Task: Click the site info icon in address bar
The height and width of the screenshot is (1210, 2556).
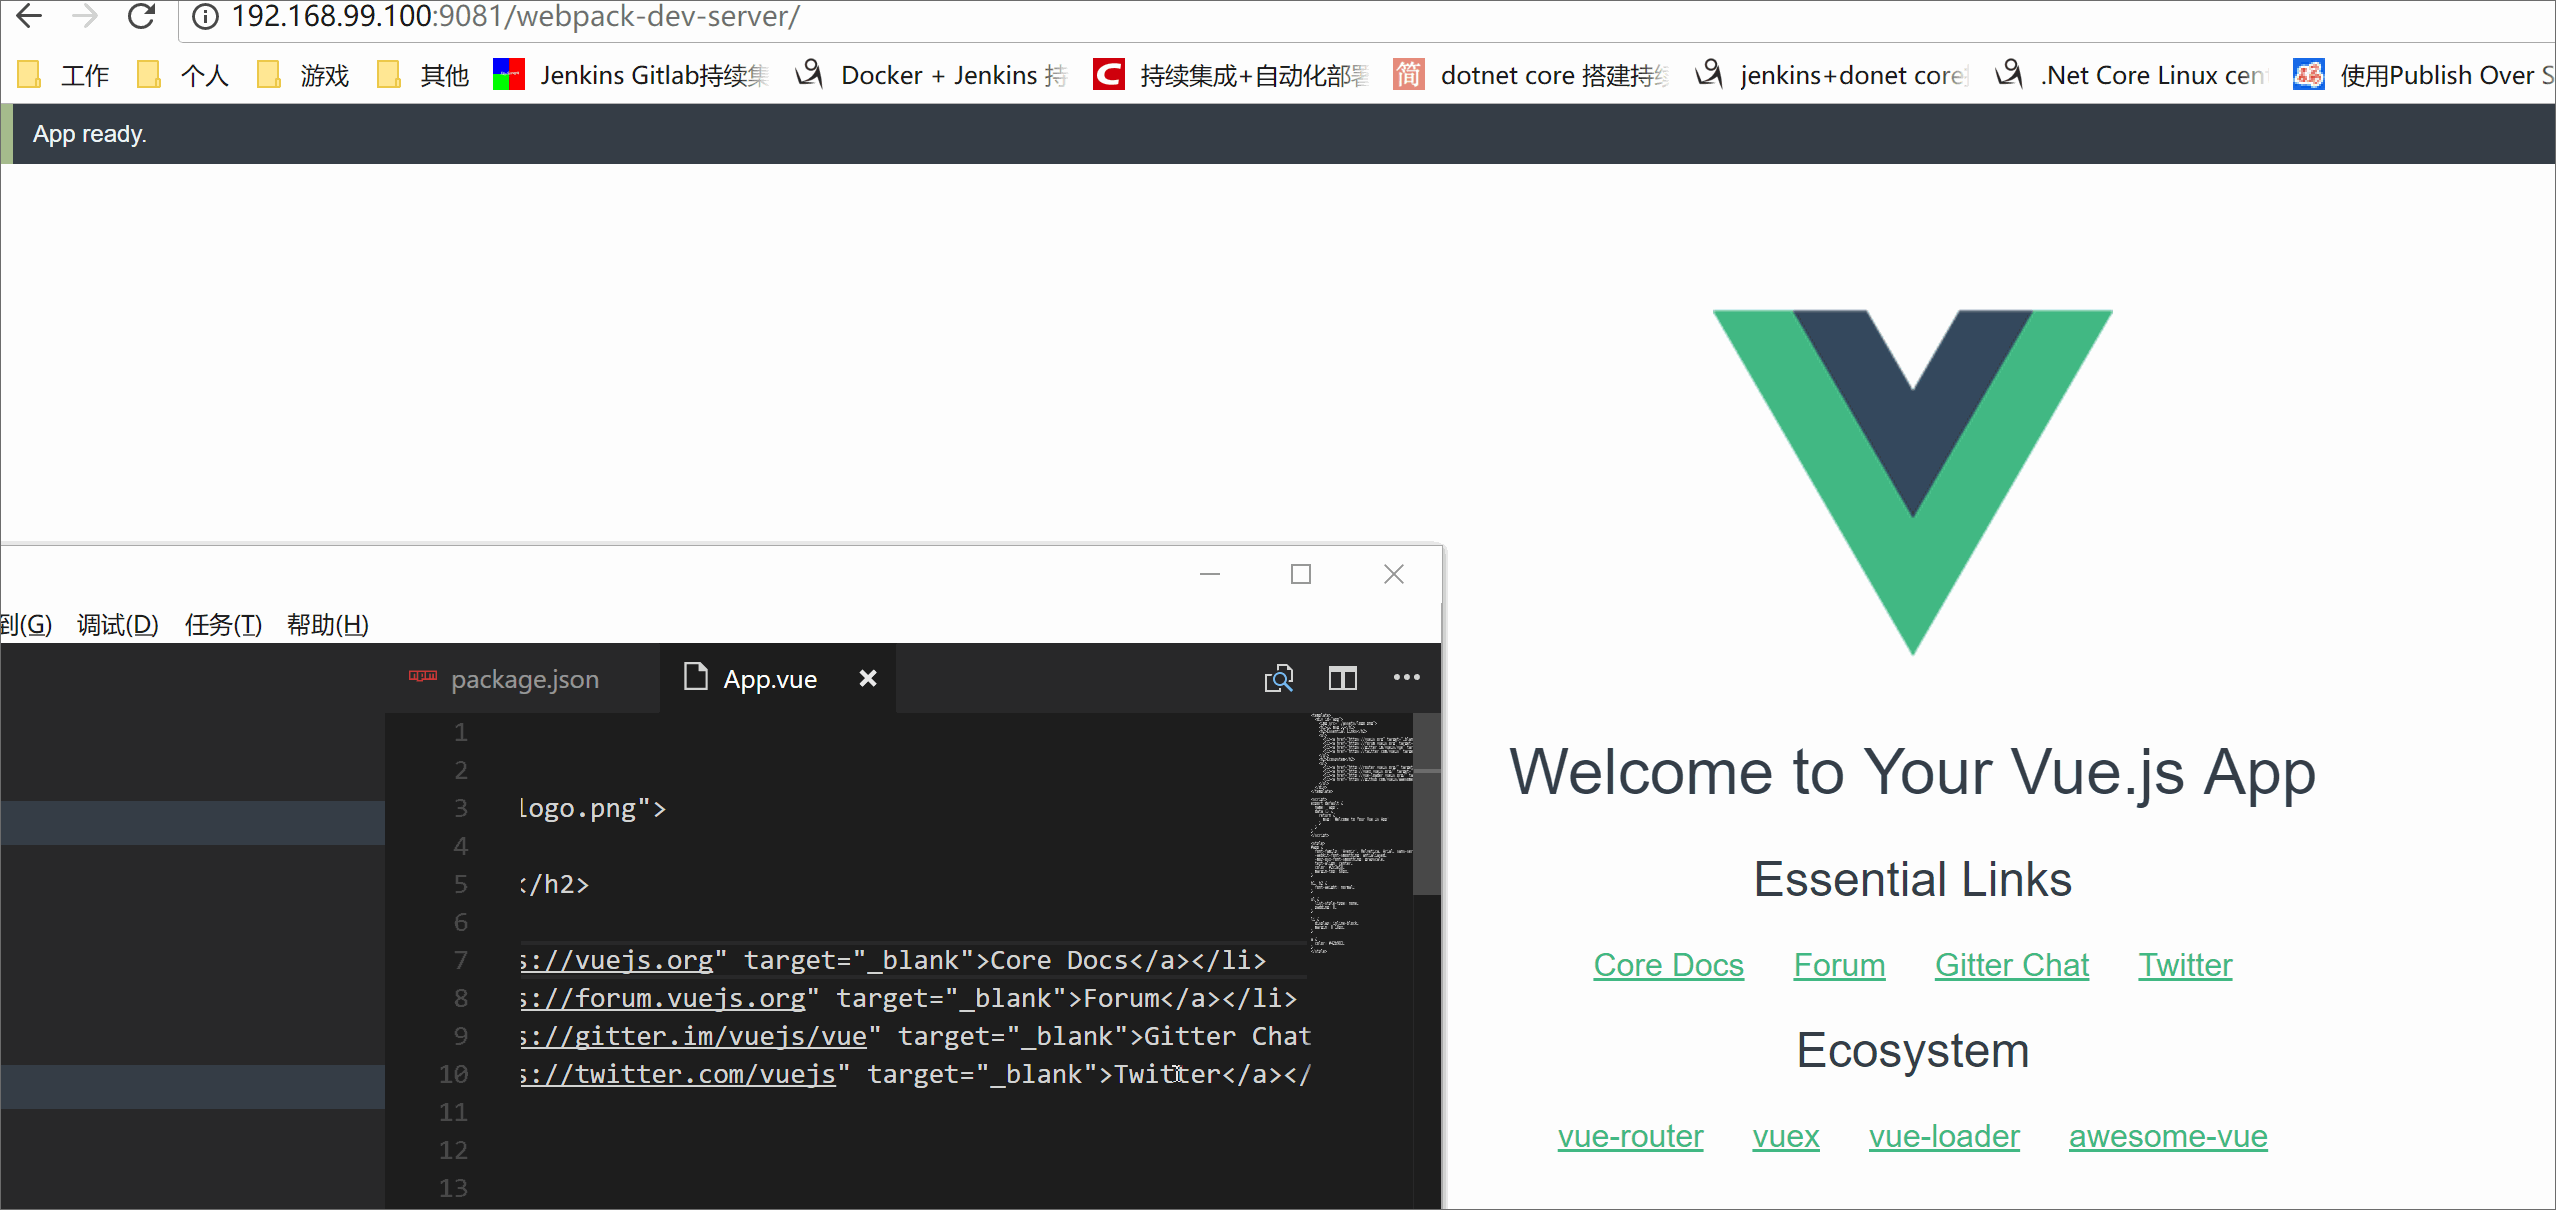Action: coord(205,17)
